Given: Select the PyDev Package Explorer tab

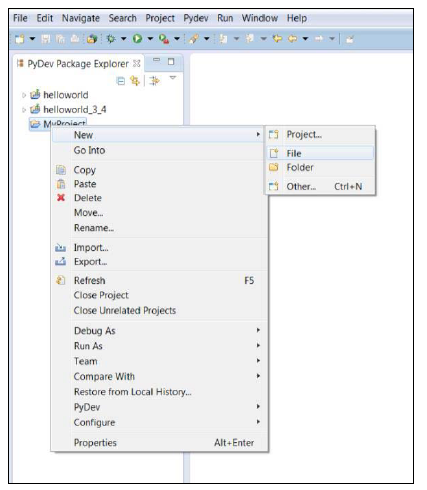Looking at the screenshot, I should point(78,64).
